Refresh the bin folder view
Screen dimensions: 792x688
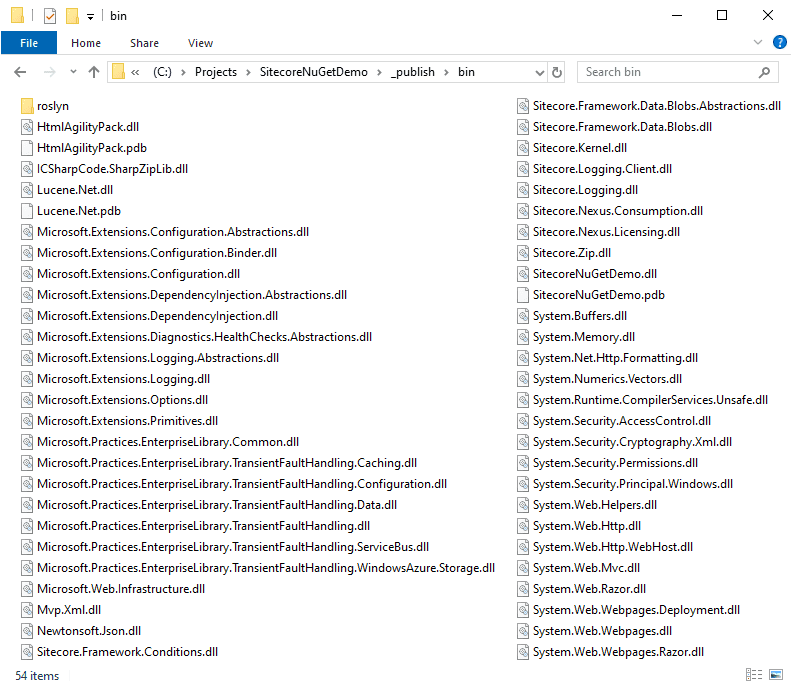tap(557, 72)
